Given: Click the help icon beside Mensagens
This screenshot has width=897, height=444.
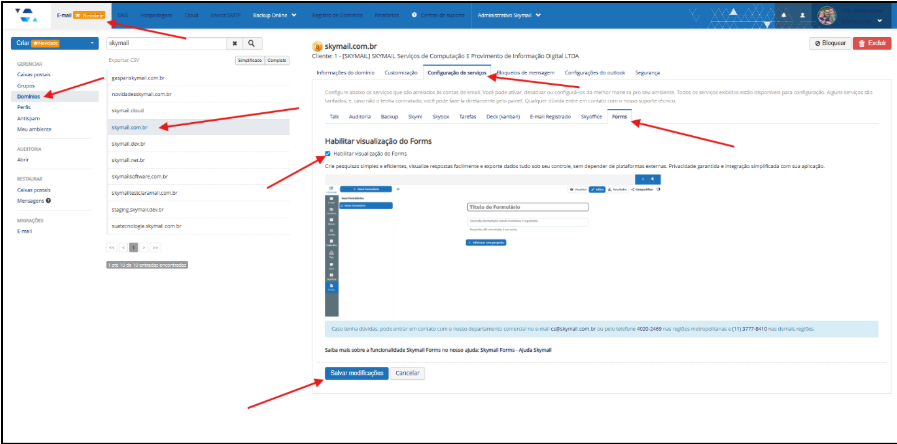Looking at the screenshot, I should coord(48,200).
